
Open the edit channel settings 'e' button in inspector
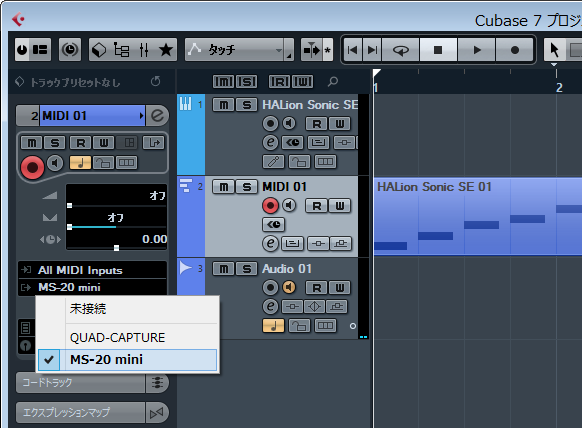pos(157,116)
